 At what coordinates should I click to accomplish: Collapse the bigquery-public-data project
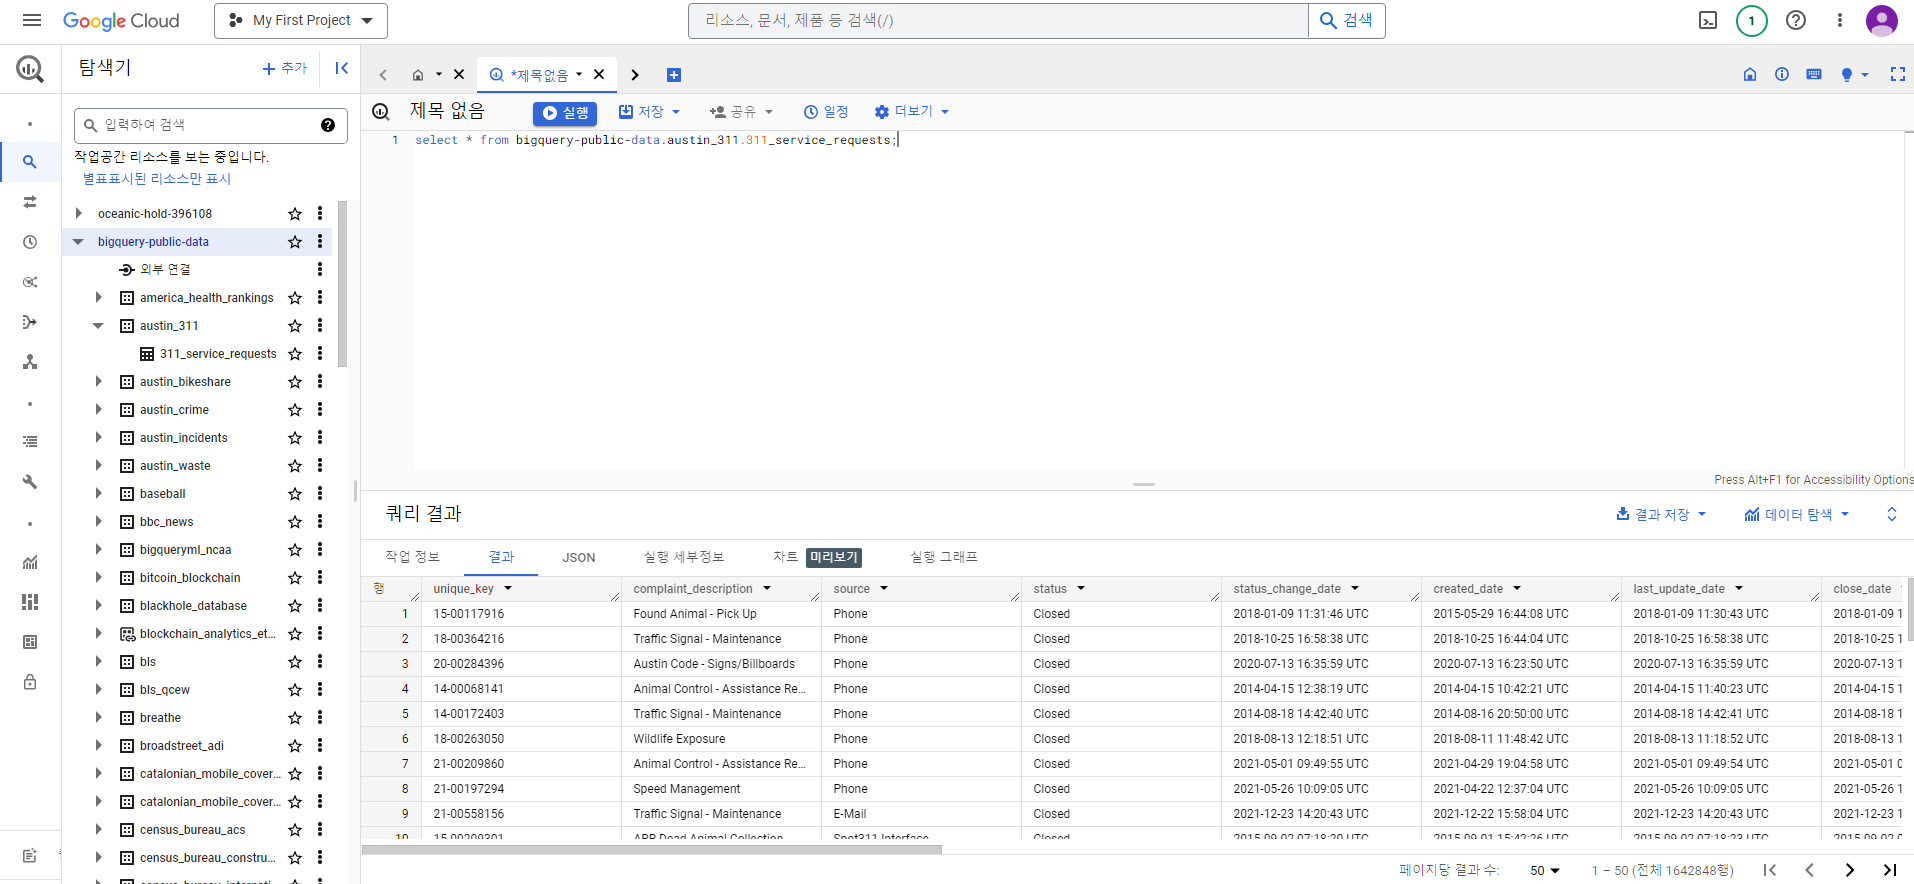tap(78, 241)
